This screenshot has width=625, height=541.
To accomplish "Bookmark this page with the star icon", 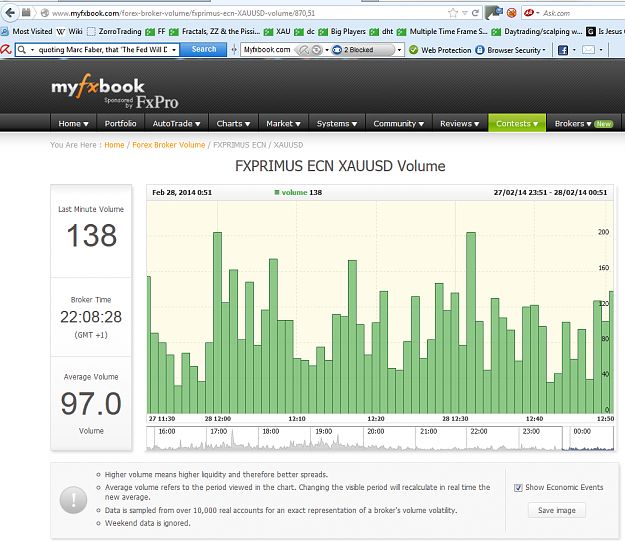I will pyautogui.click(x=453, y=13).
